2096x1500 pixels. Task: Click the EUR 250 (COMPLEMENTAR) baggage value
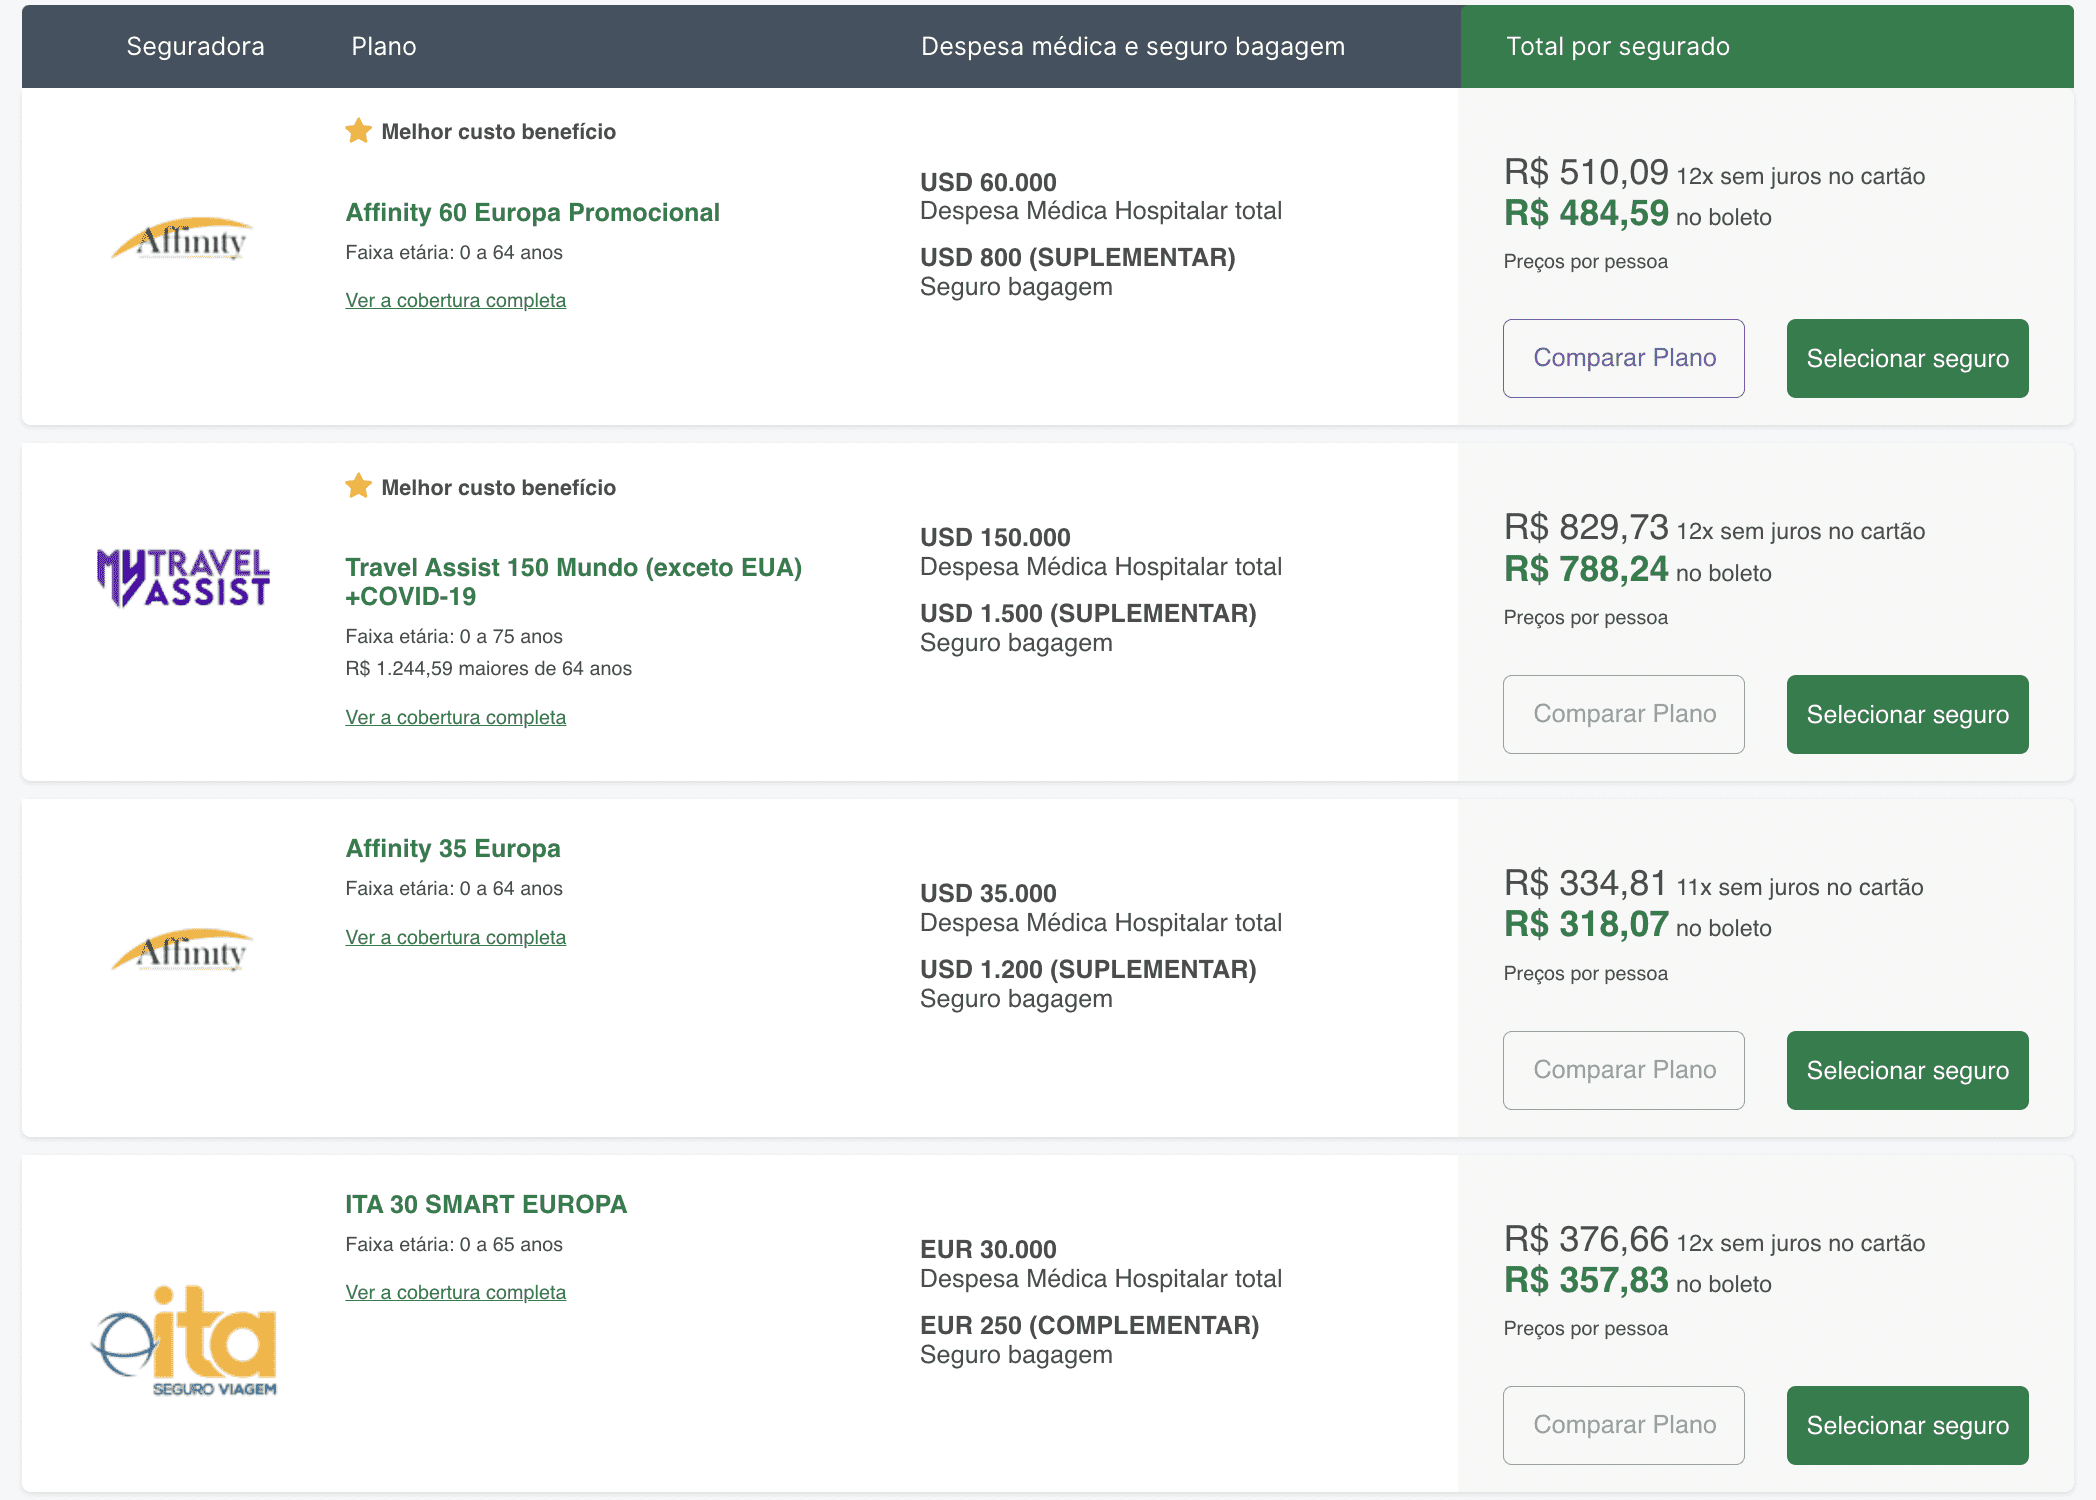(1090, 1325)
